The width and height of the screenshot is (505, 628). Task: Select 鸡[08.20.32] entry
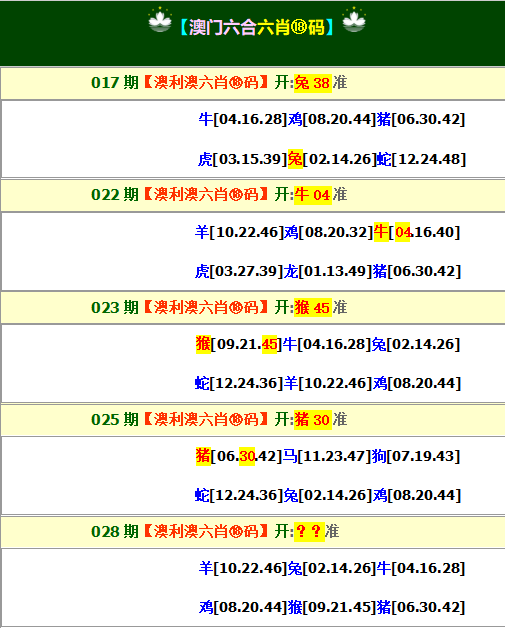(329, 232)
